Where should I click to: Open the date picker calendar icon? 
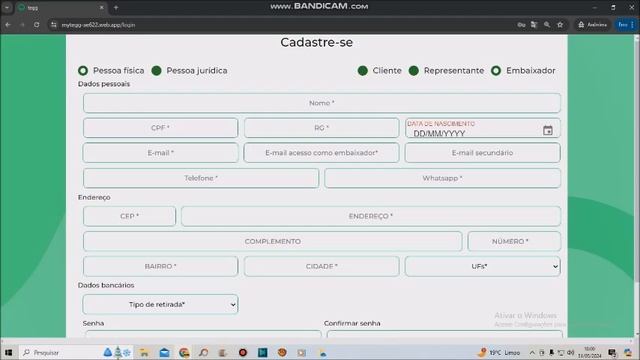(x=548, y=130)
